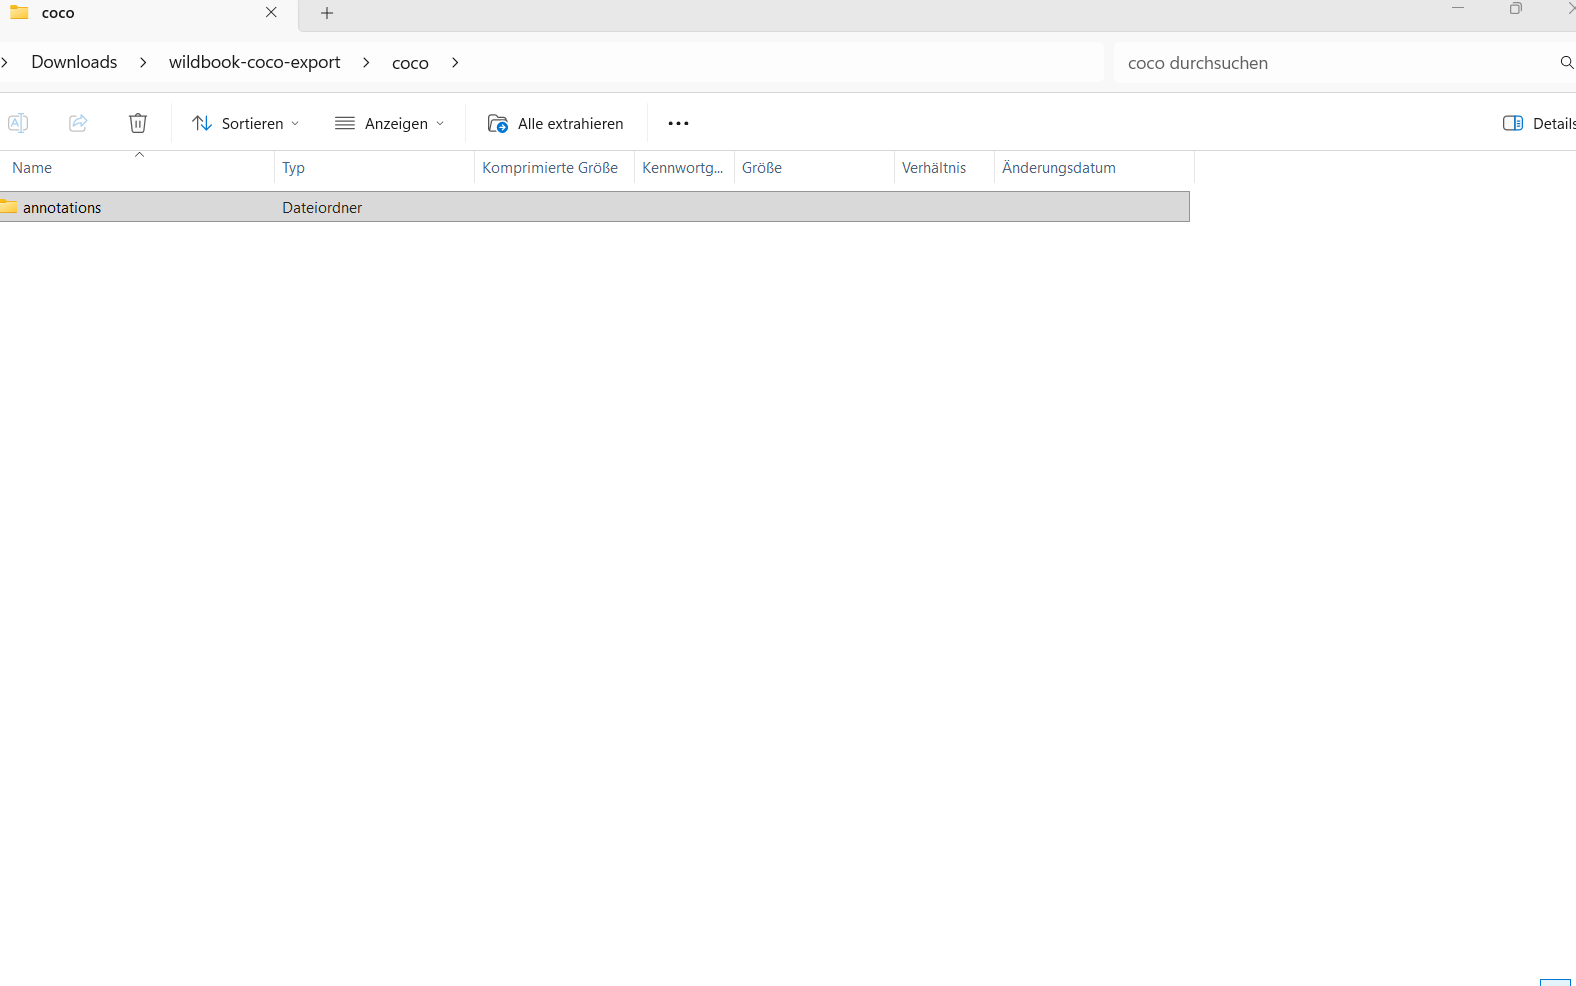This screenshot has width=1576, height=986.
Task: Click the search magnifier icon
Action: click(x=1566, y=63)
